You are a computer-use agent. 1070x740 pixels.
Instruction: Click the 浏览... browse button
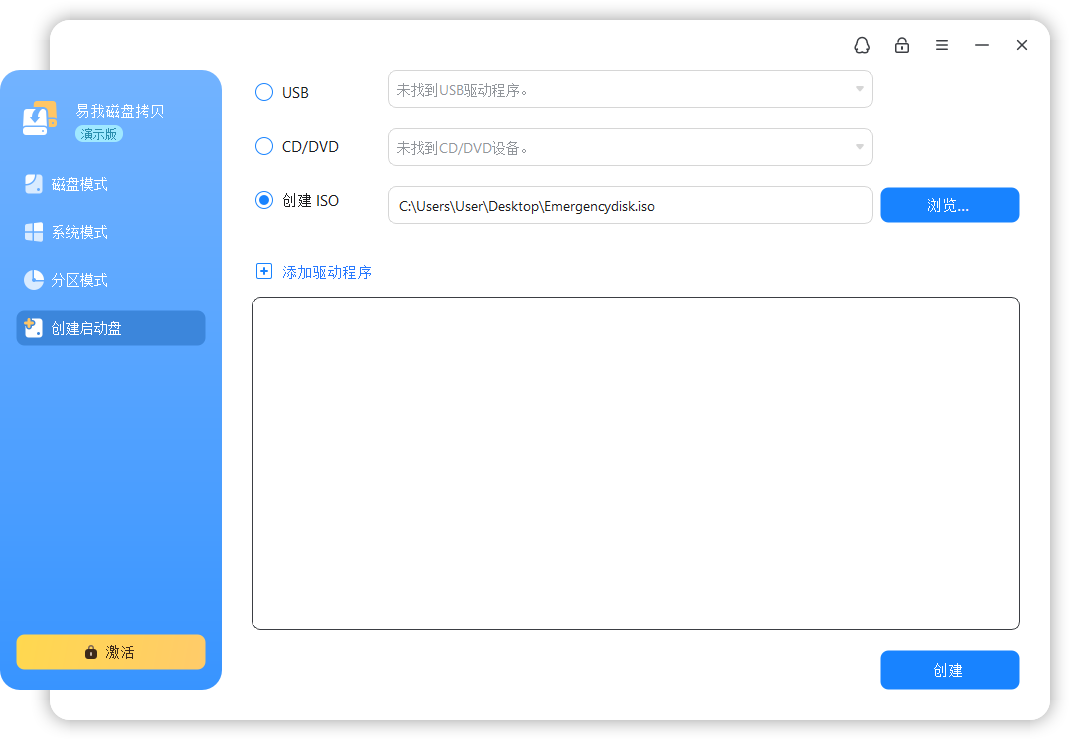pyautogui.click(x=949, y=205)
